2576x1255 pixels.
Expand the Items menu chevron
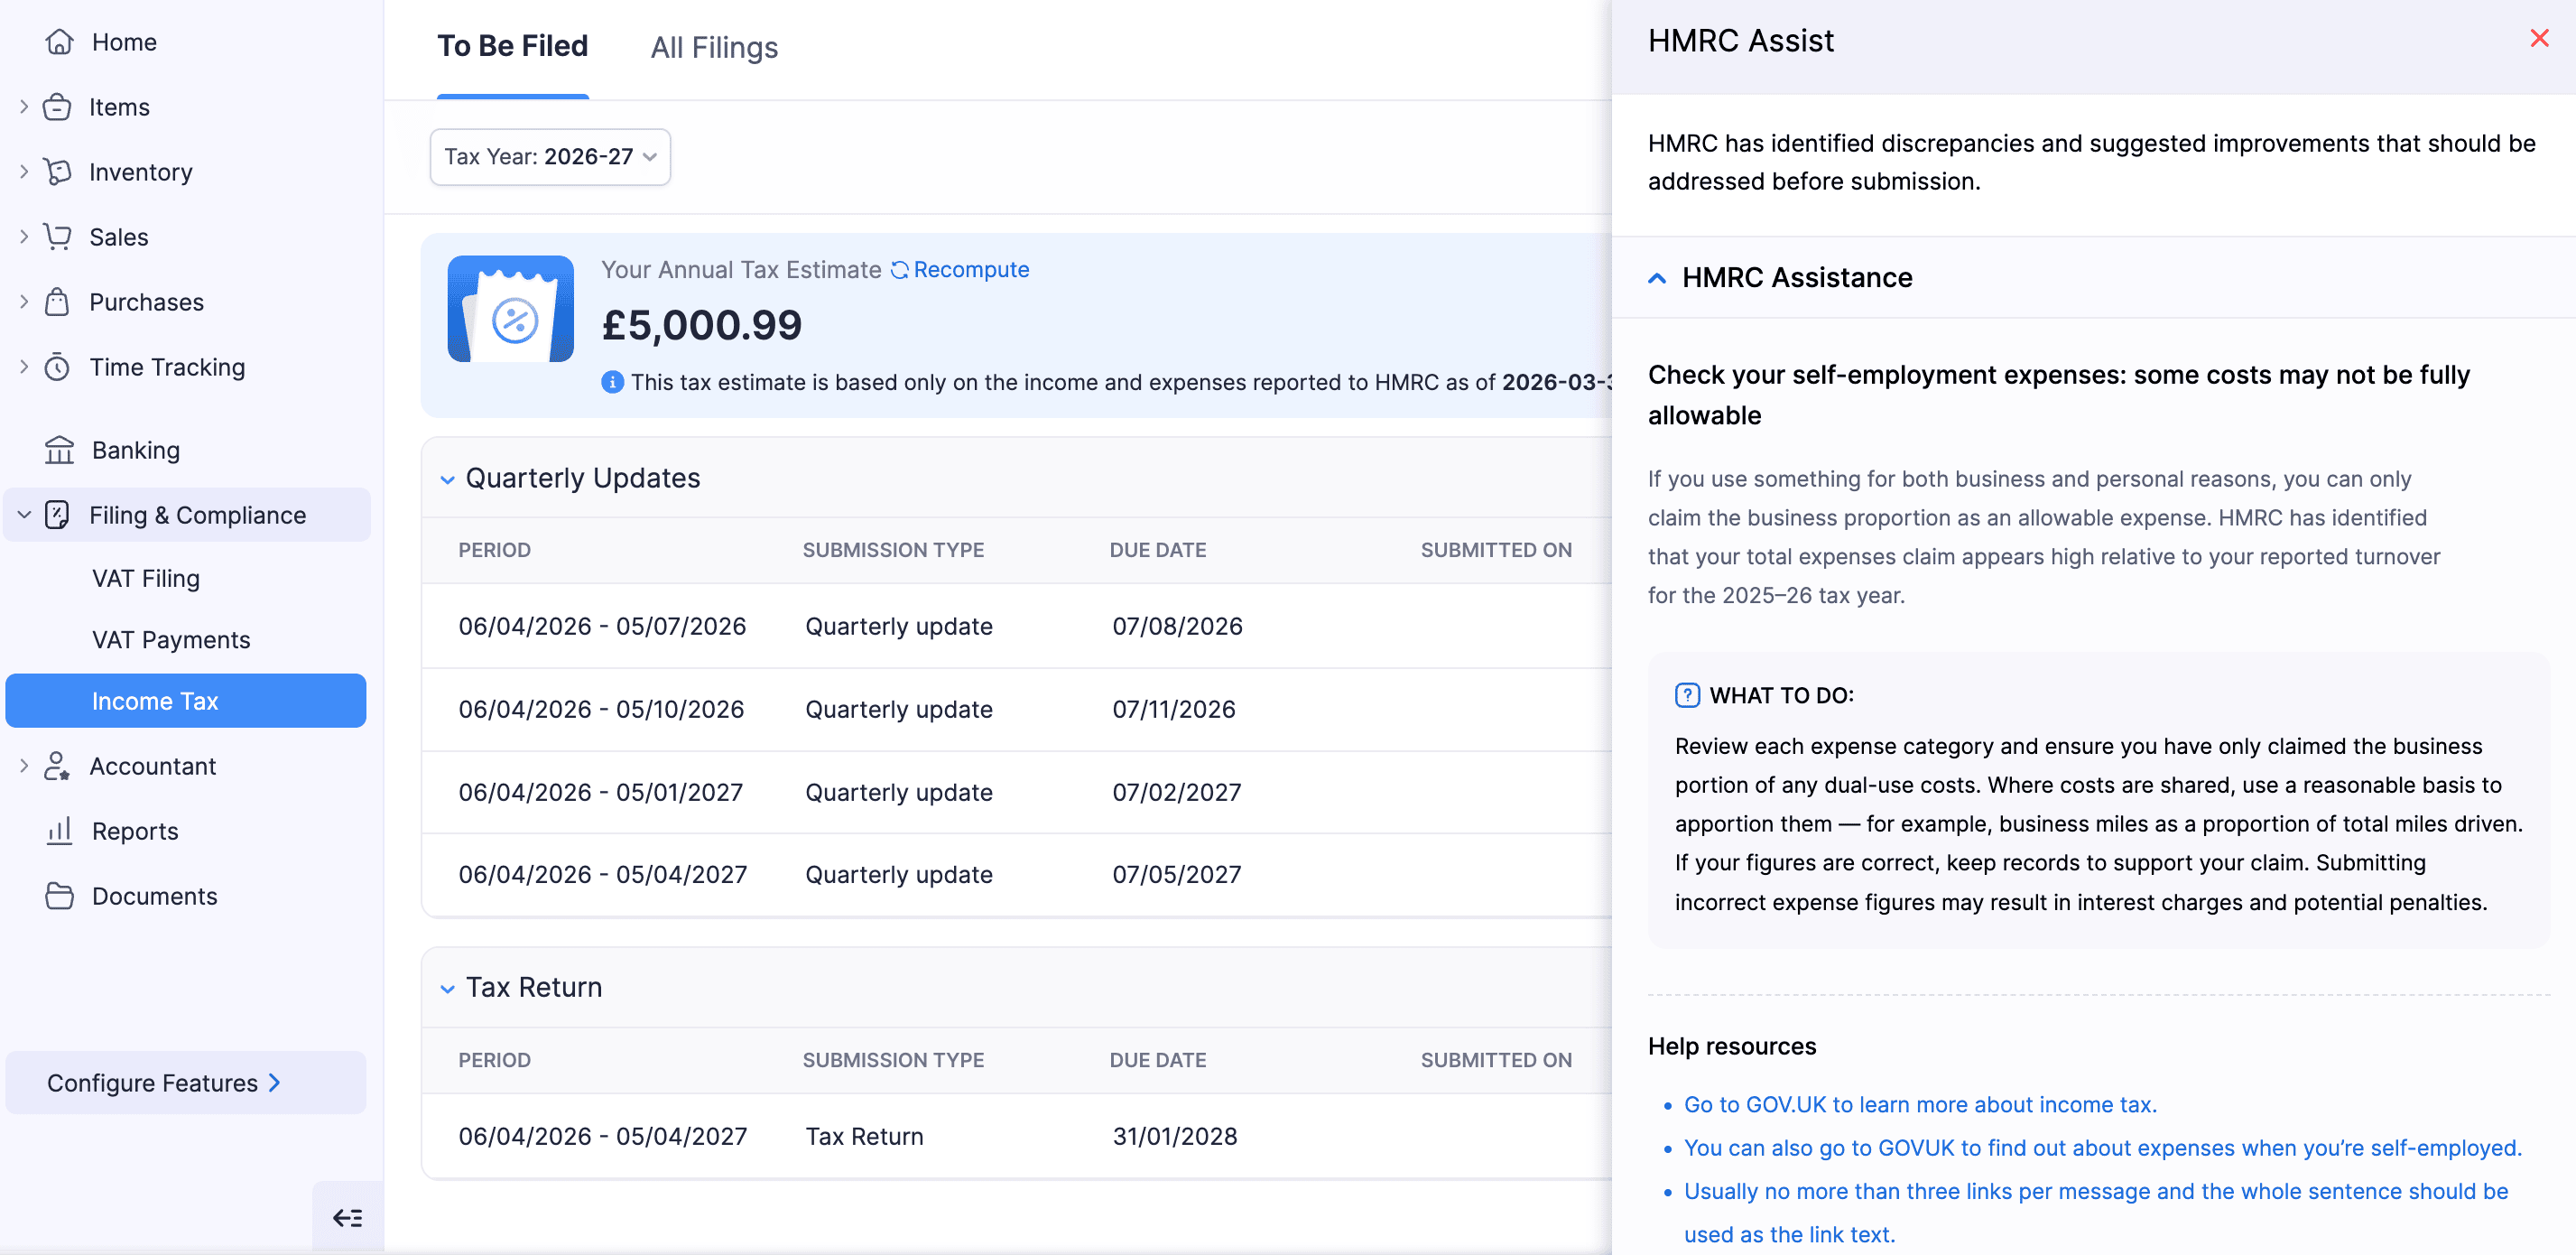(24, 107)
